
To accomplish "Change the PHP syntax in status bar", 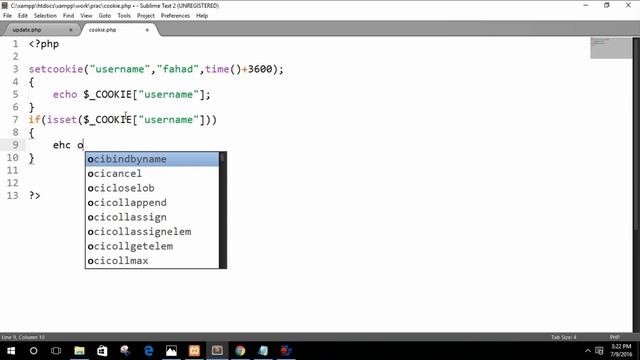I will pos(615,337).
